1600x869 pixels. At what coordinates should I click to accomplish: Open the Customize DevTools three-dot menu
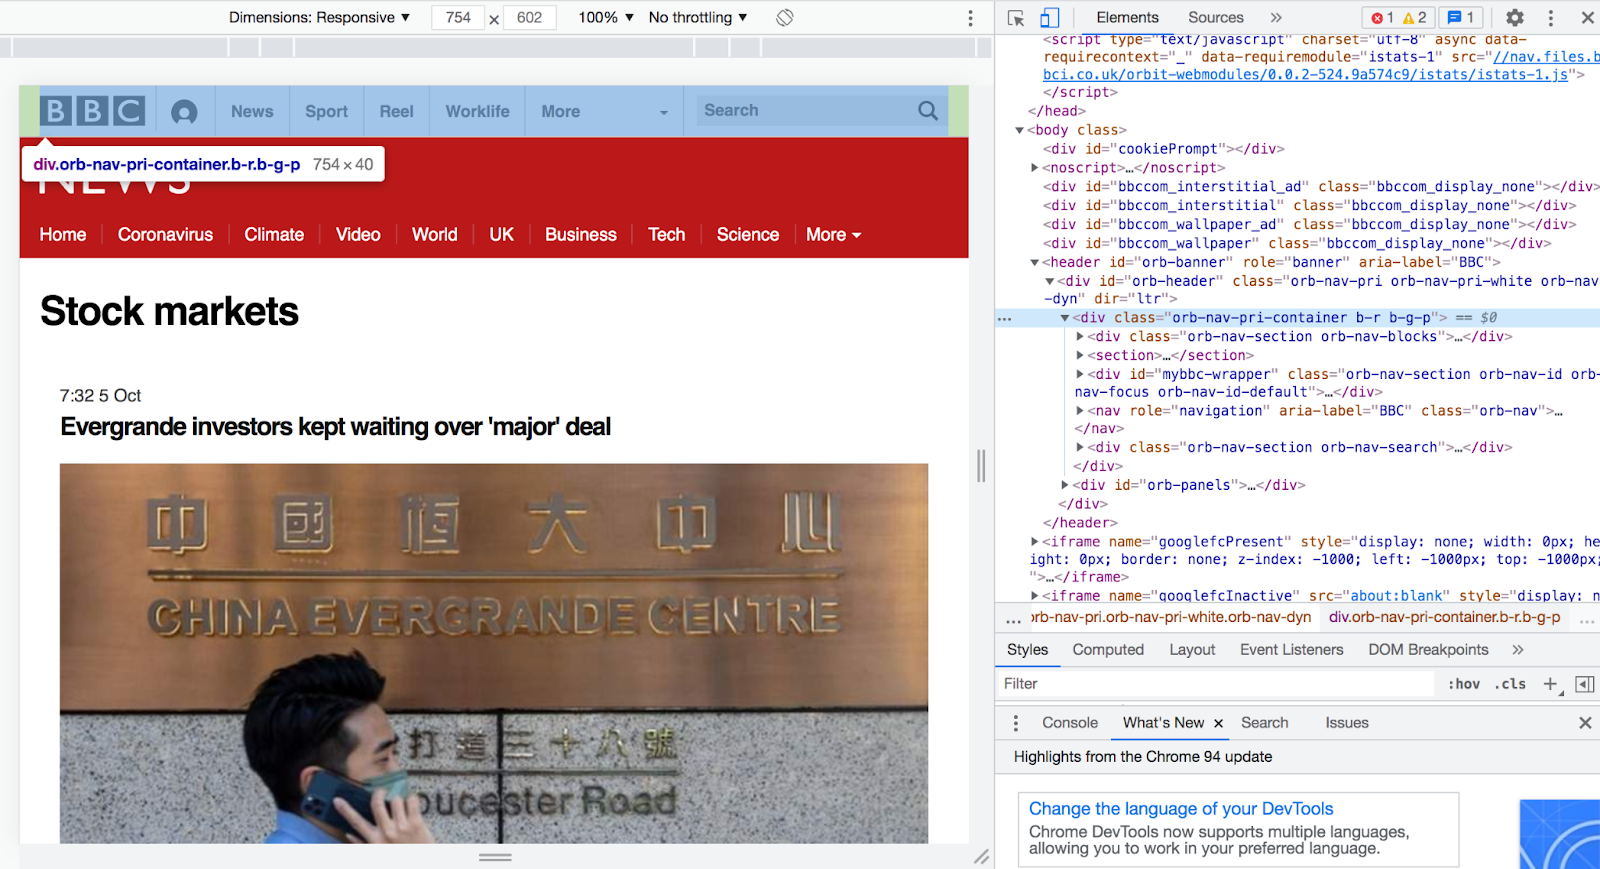pos(1551,18)
